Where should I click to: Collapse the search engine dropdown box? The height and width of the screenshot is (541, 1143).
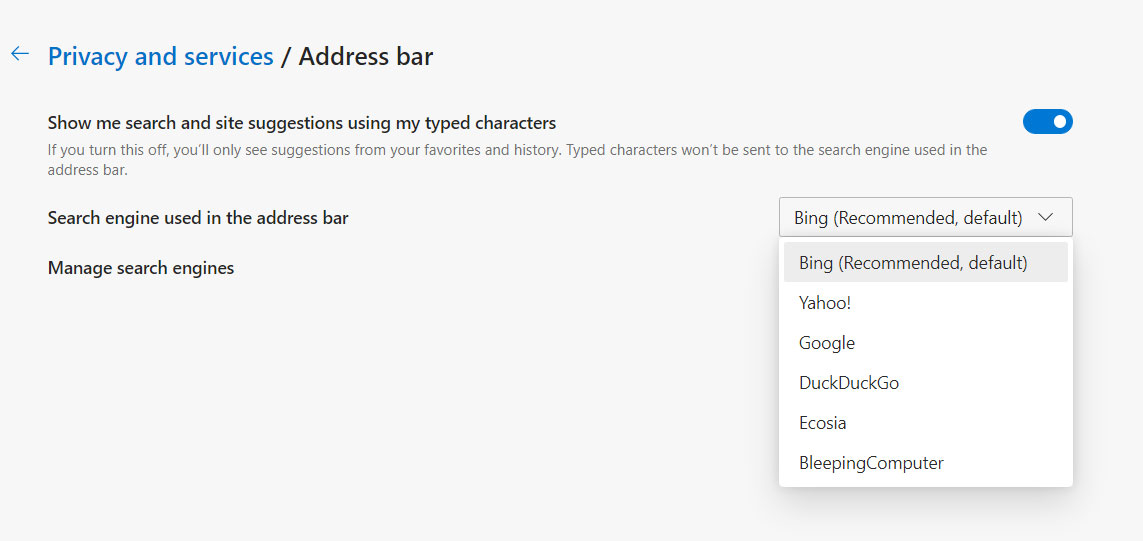926,217
